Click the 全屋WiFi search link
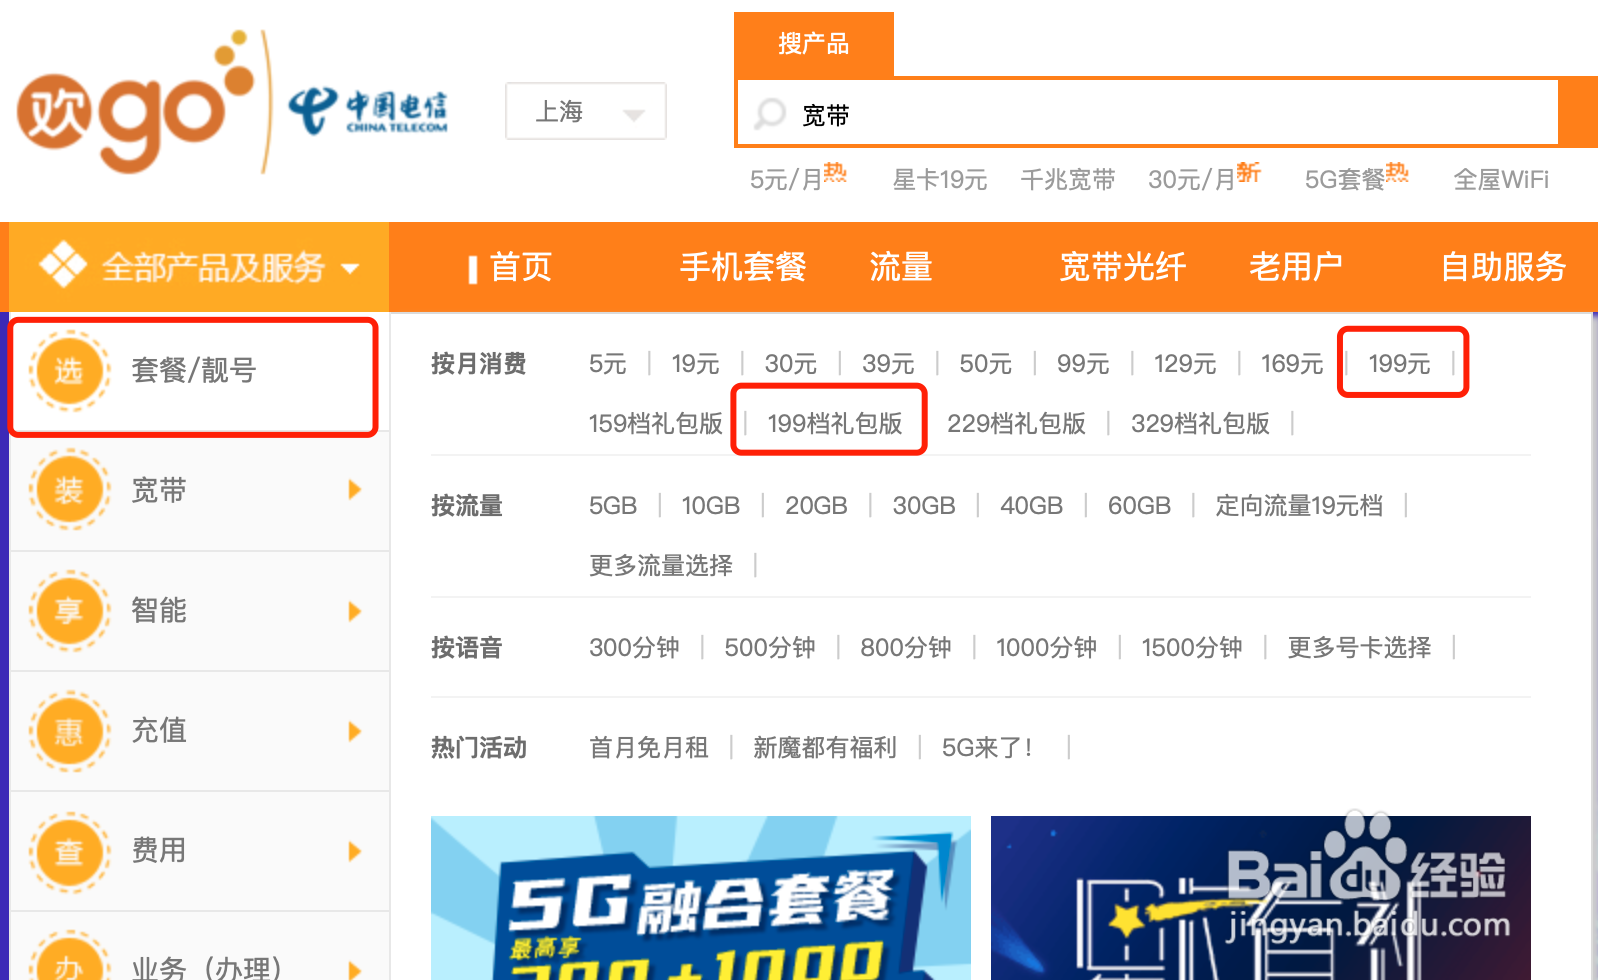 pos(1501,180)
